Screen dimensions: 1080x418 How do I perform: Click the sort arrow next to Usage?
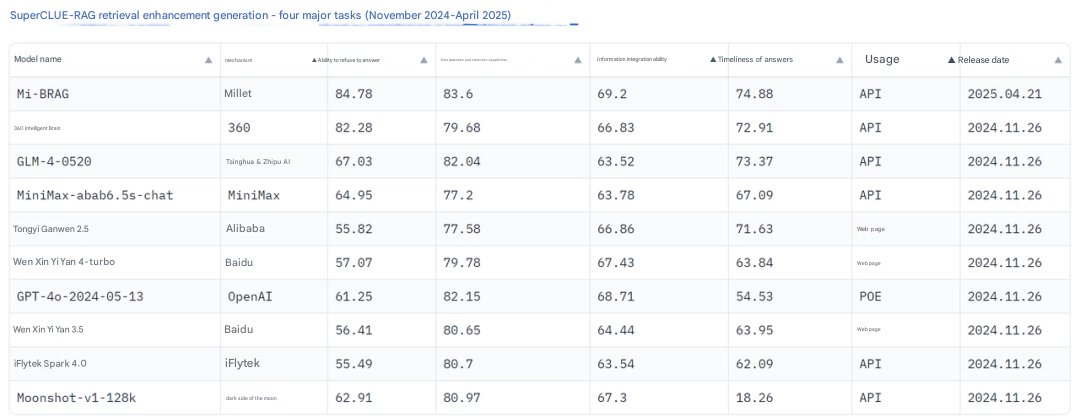951,60
